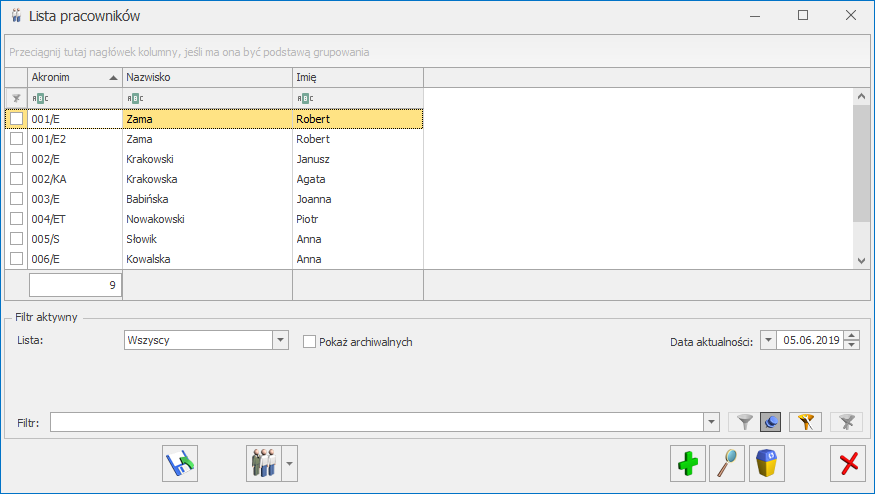Open employee details with magnifying glass icon
The width and height of the screenshot is (875, 494).
click(727, 463)
